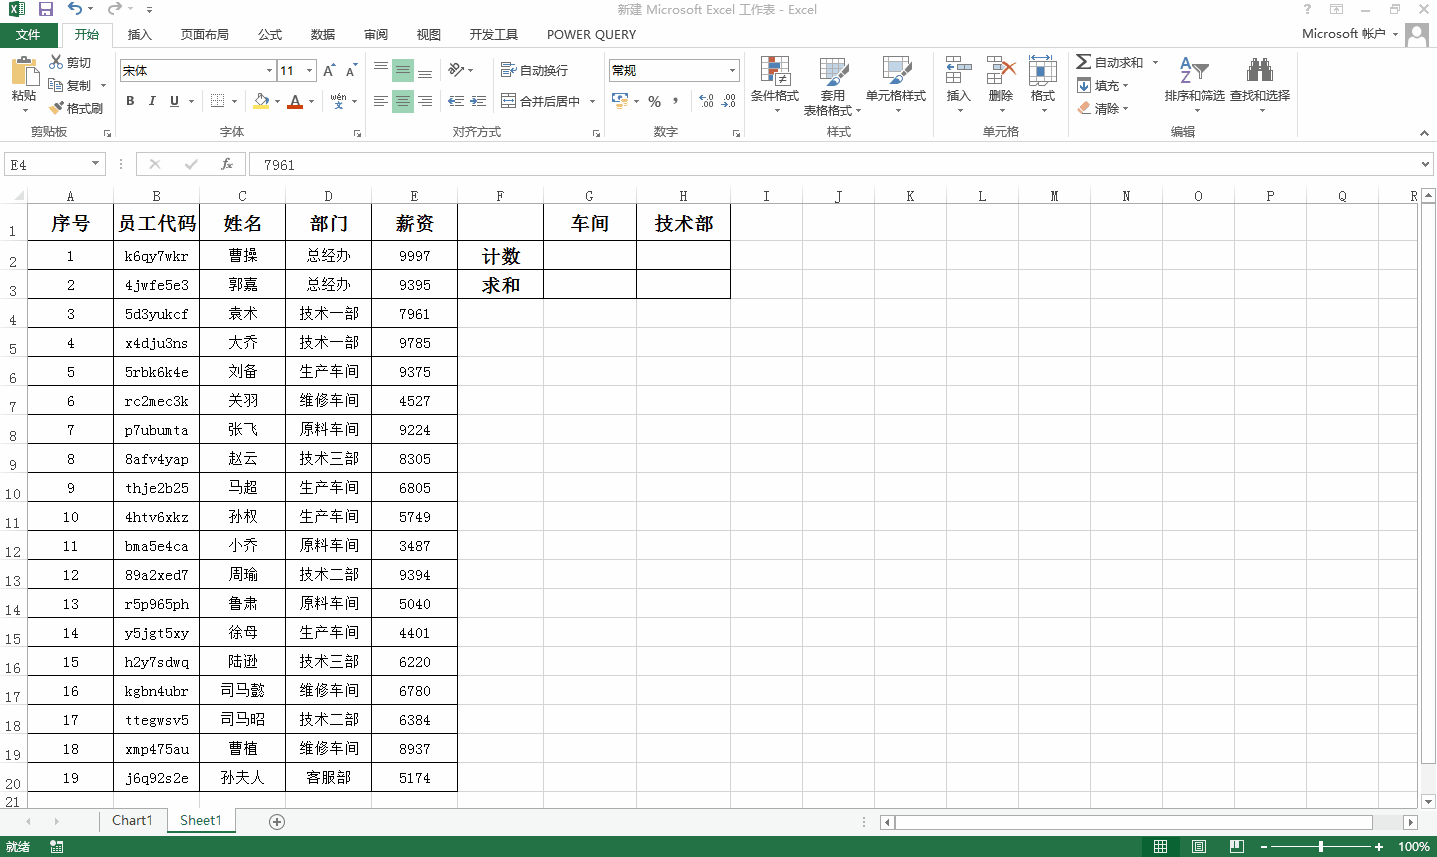Open the Conditional Formatting icon

[x=775, y=71]
